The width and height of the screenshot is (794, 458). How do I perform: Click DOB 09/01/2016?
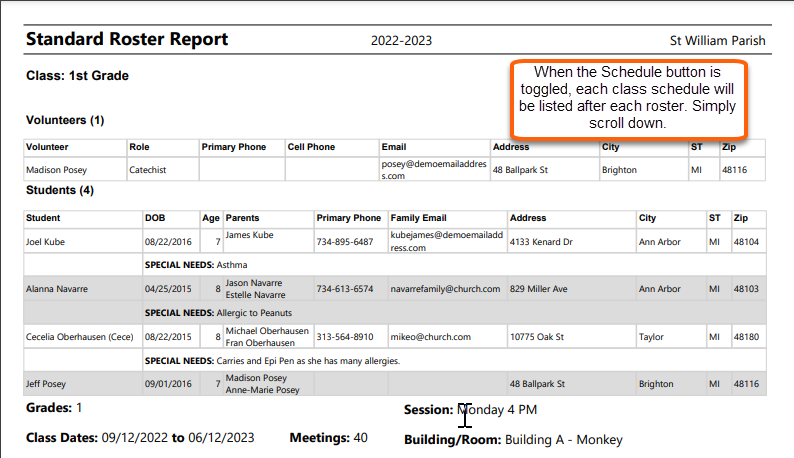(168, 384)
